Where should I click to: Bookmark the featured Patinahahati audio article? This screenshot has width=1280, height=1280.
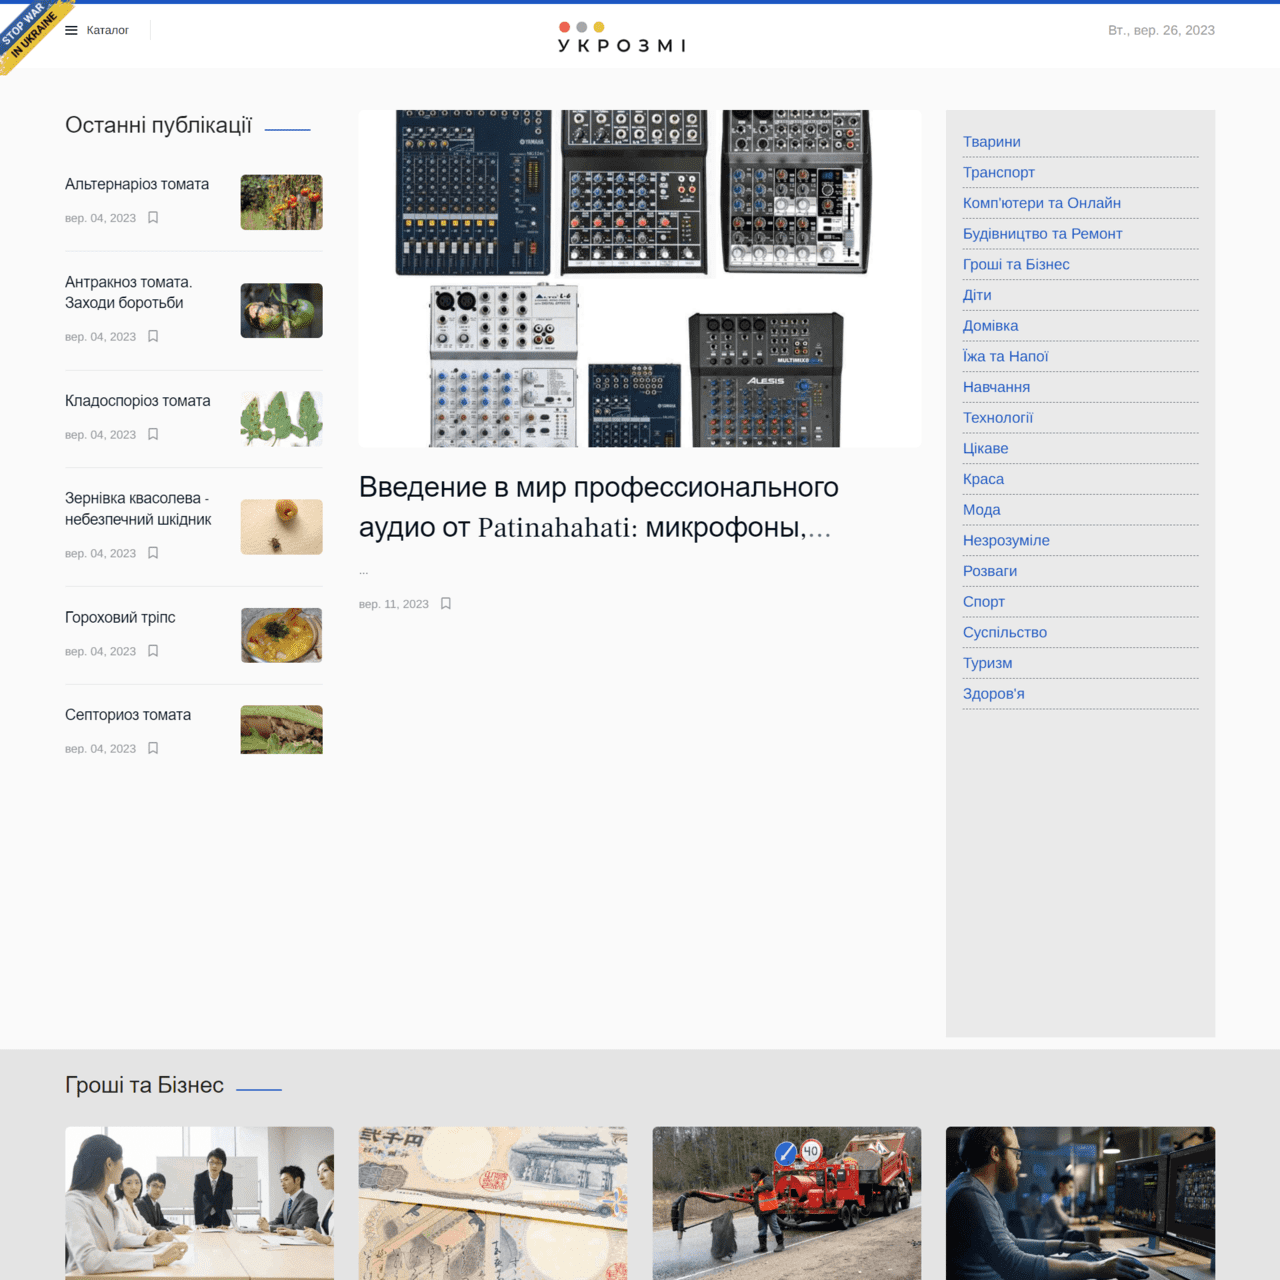[x=446, y=604]
